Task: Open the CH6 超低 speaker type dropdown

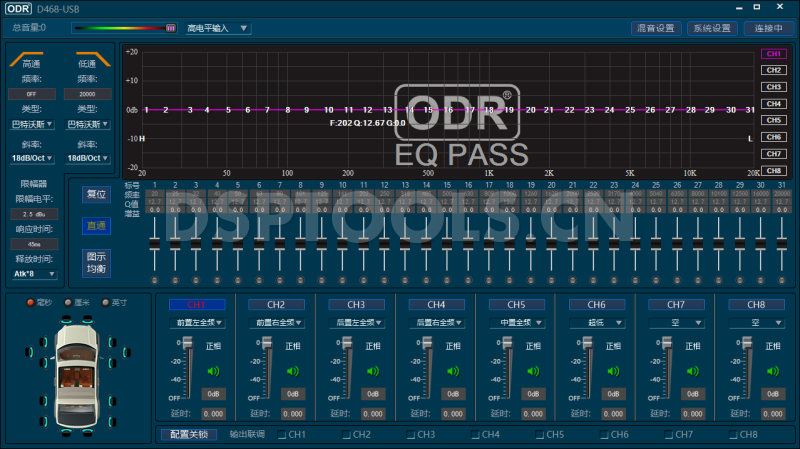Action: click(597, 322)
